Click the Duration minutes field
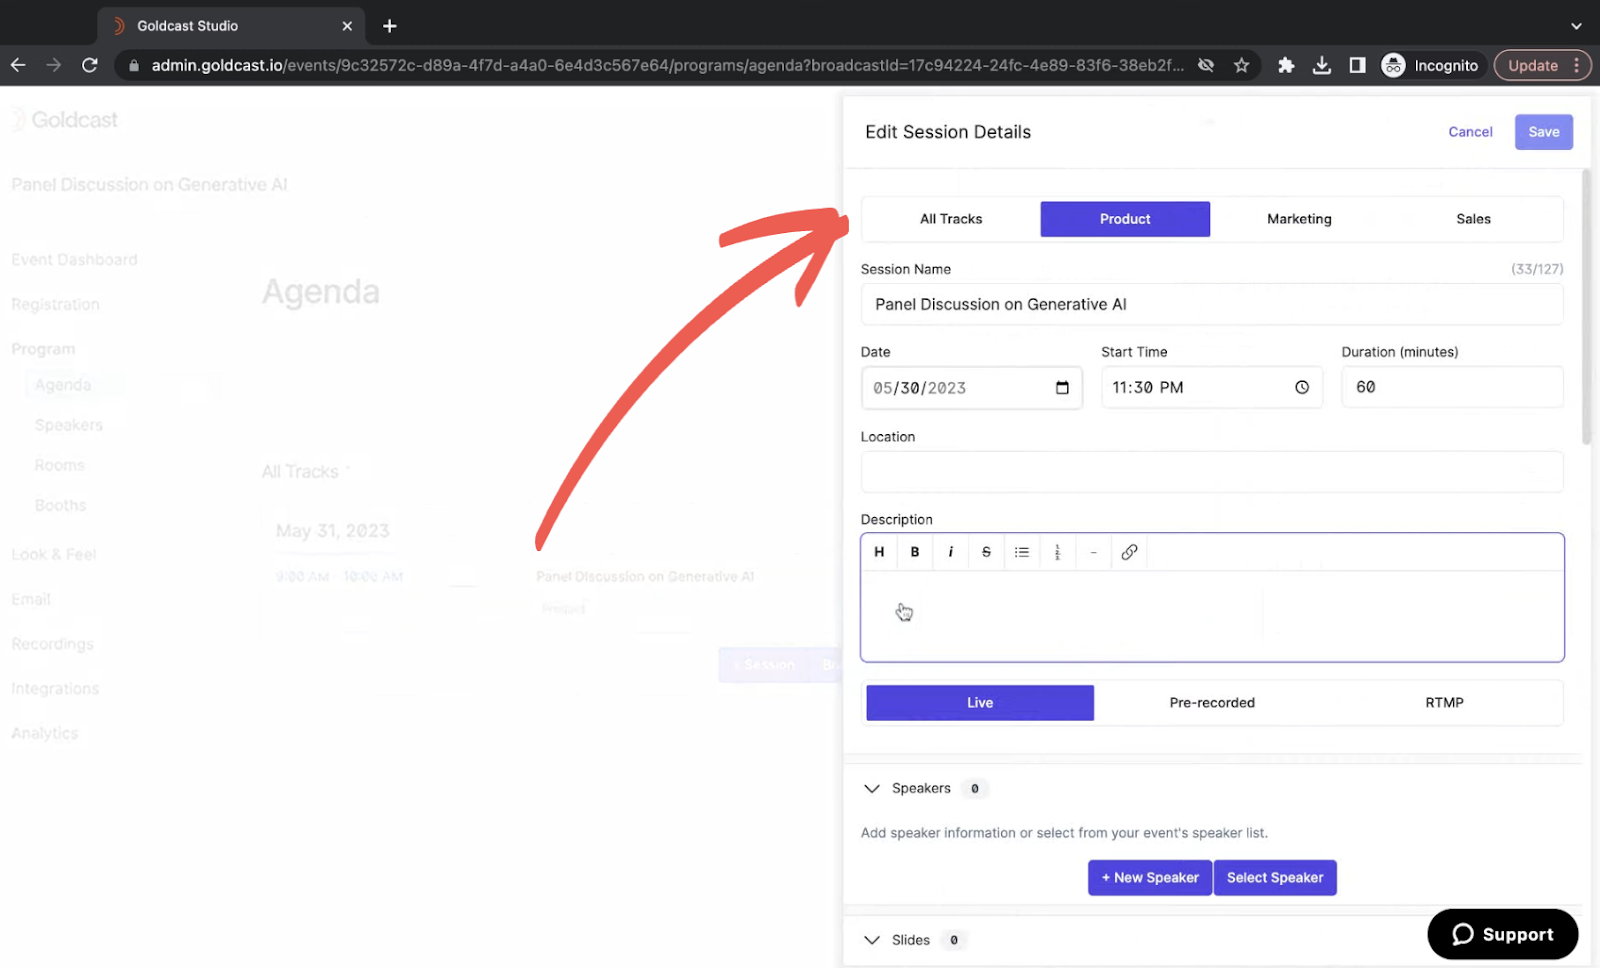This screenshot has width=1600, height=968. [x=1452, y=387]
